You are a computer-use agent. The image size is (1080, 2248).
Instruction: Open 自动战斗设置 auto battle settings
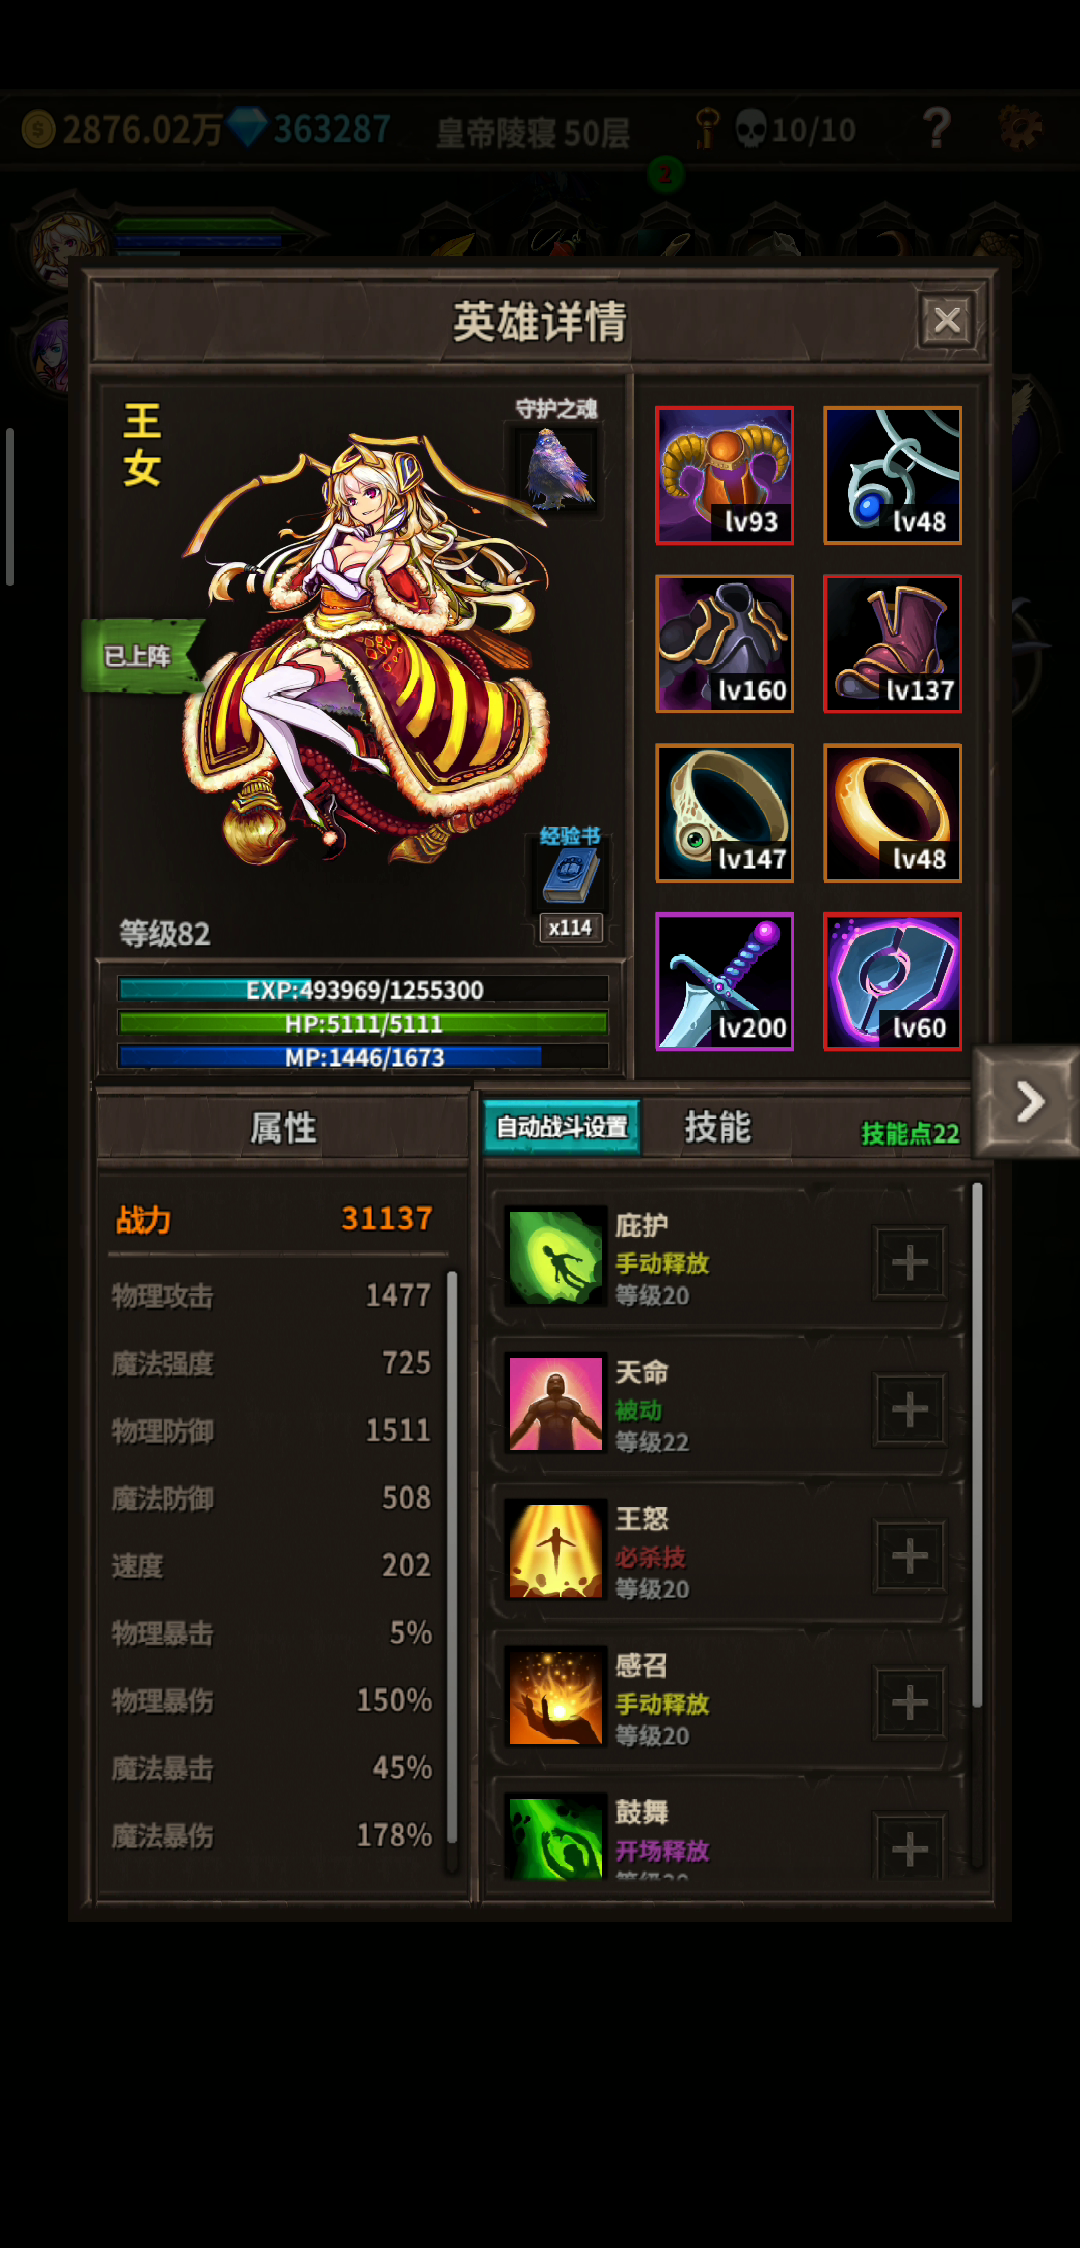562,1127
